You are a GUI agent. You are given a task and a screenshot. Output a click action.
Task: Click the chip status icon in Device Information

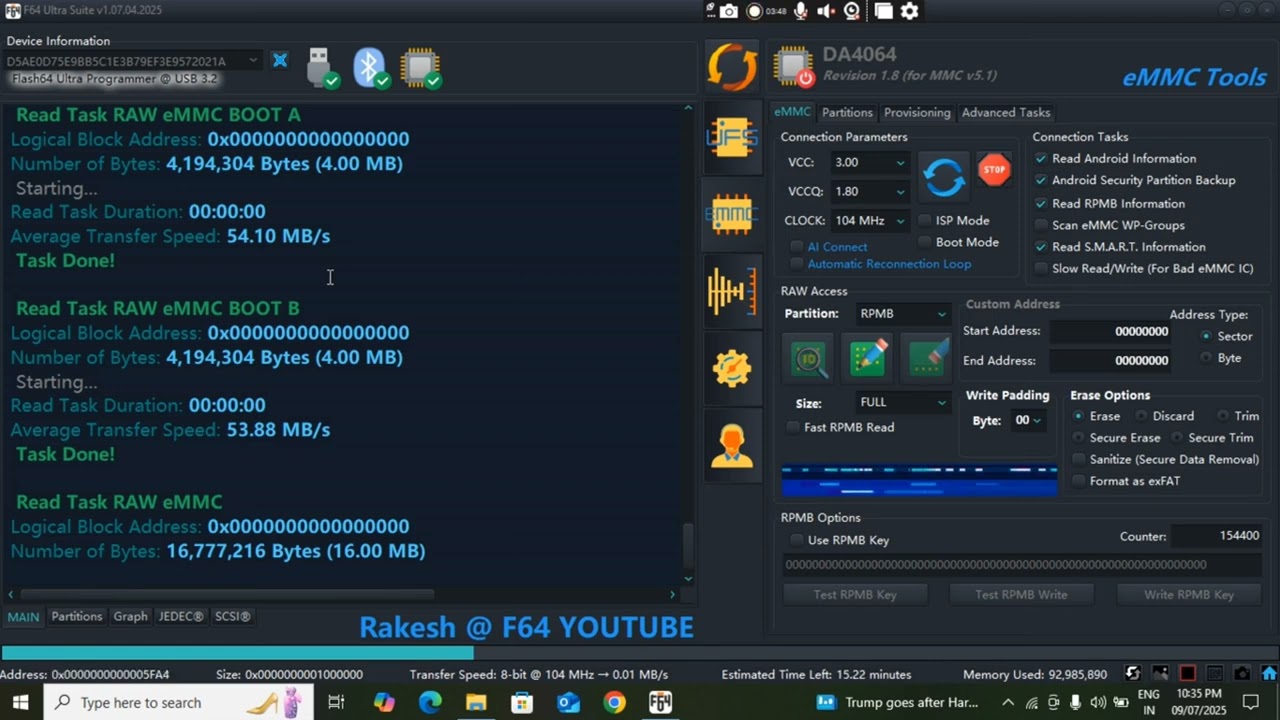tap(420, 68)
